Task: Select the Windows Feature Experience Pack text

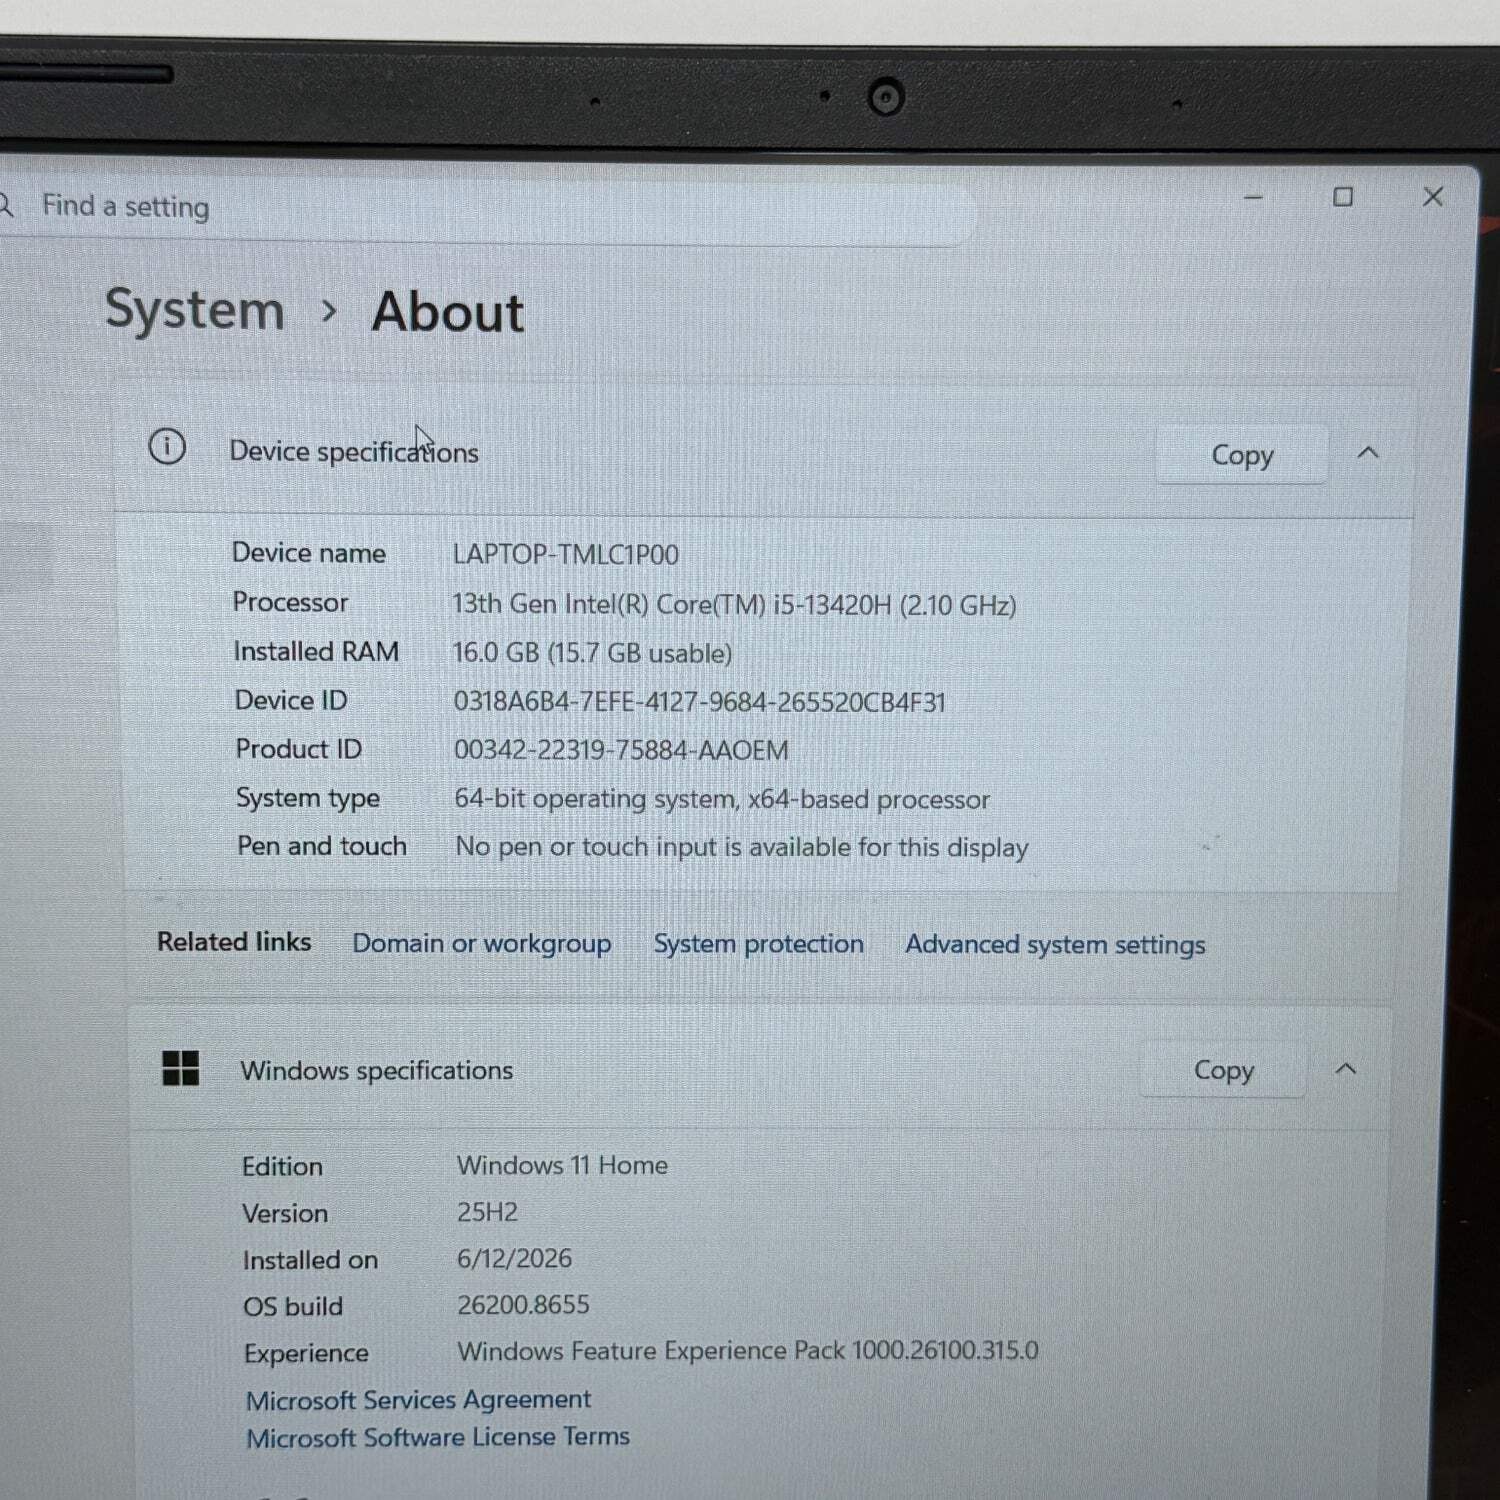Action: coord(748,1351)
